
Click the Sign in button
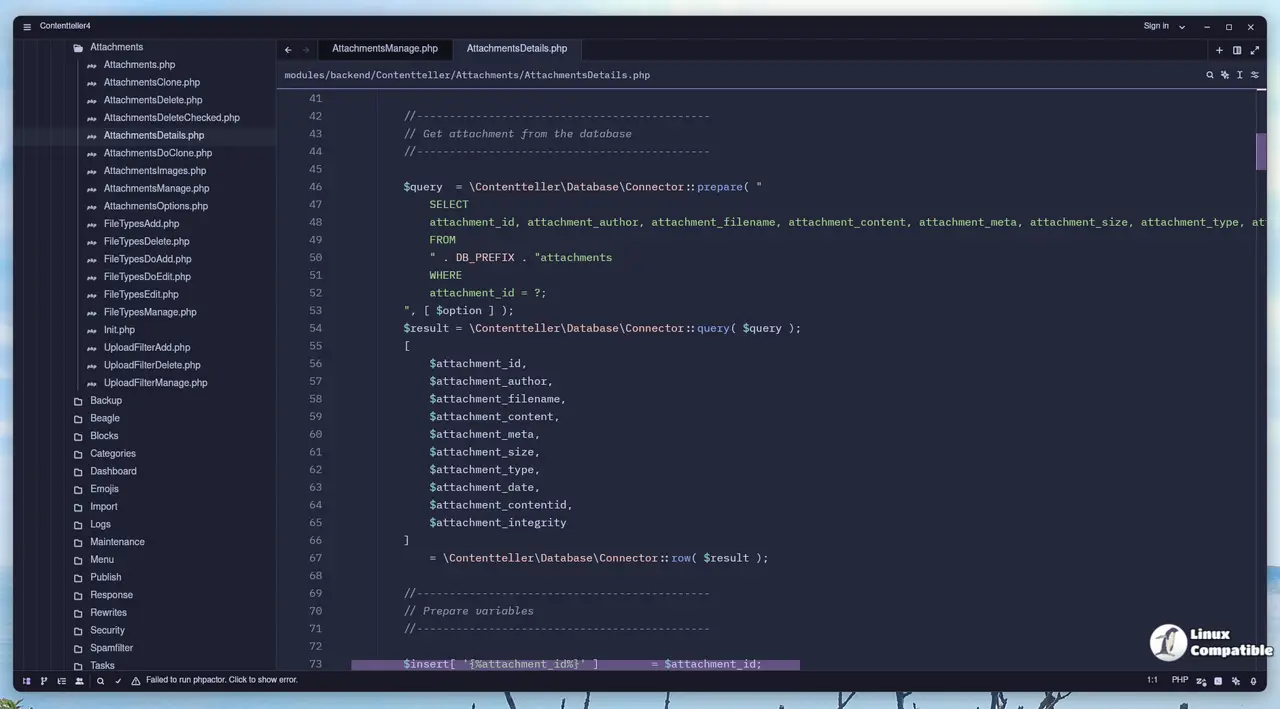click(x=1156, y=26)
